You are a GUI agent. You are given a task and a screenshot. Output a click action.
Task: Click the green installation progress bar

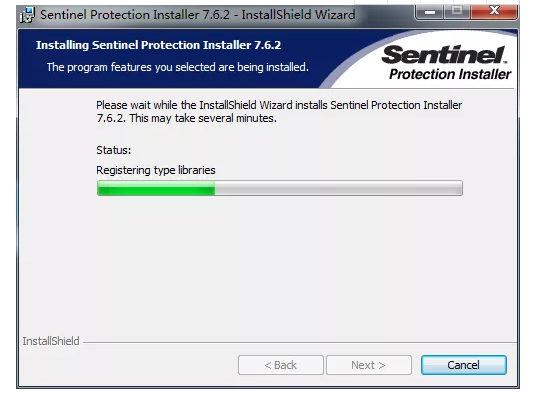tap(280, 188)
